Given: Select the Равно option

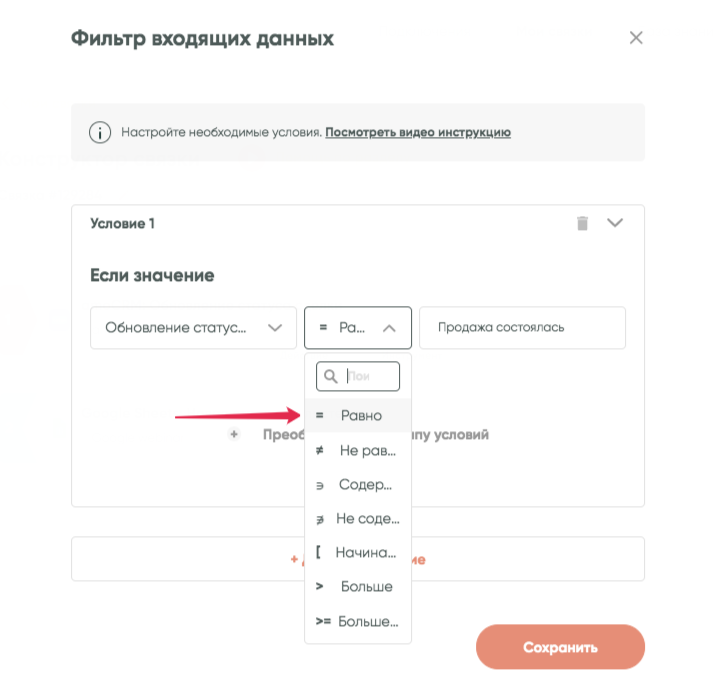Looking at the screenshot, I should pos(358,415).
